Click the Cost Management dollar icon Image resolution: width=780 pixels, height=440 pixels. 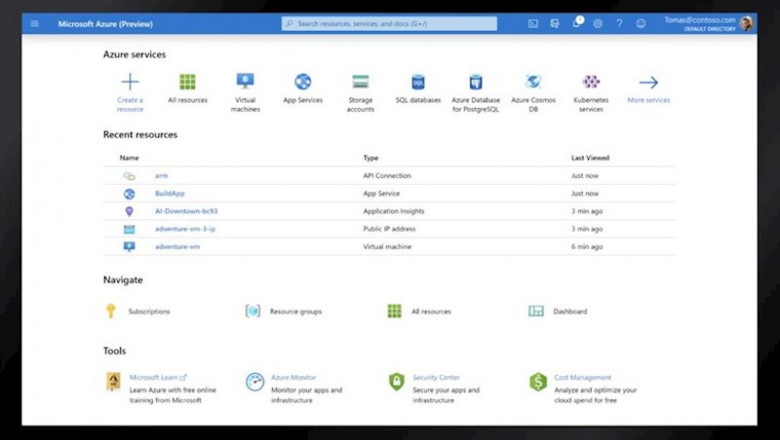coord(538,382)
